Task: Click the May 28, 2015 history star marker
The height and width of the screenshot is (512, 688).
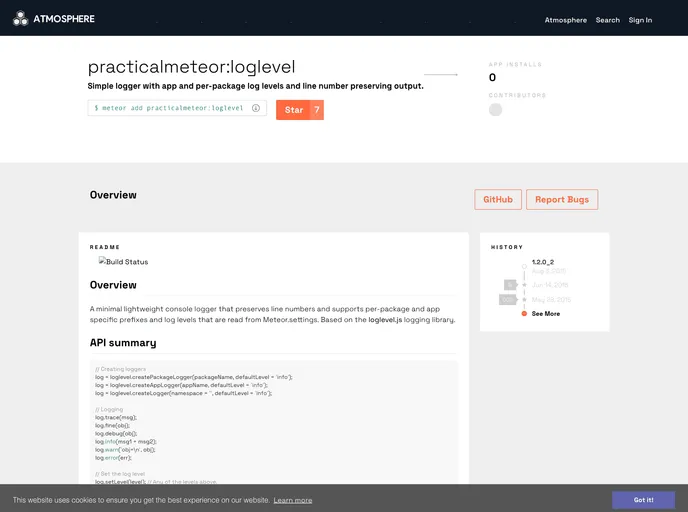Action: 524,300
